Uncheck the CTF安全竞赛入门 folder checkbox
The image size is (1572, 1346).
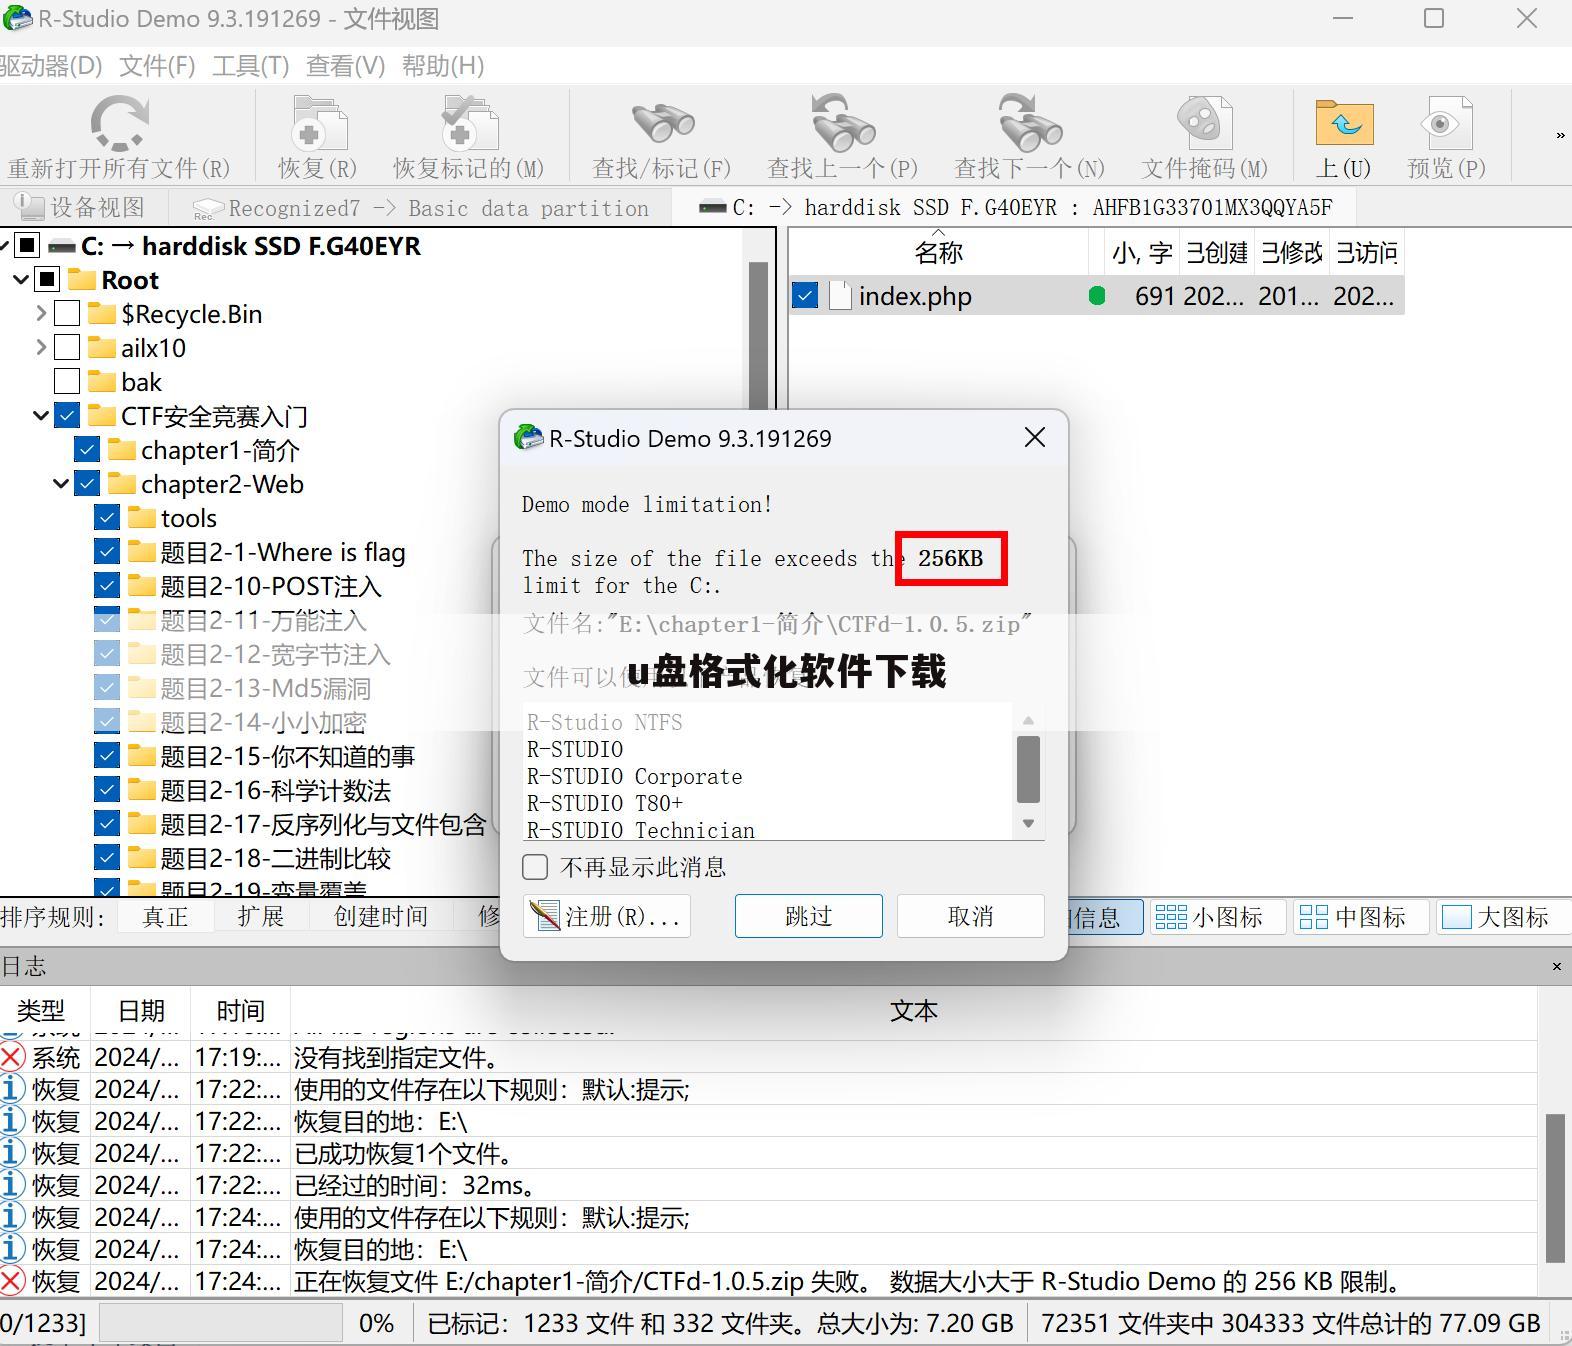[67, 416]
